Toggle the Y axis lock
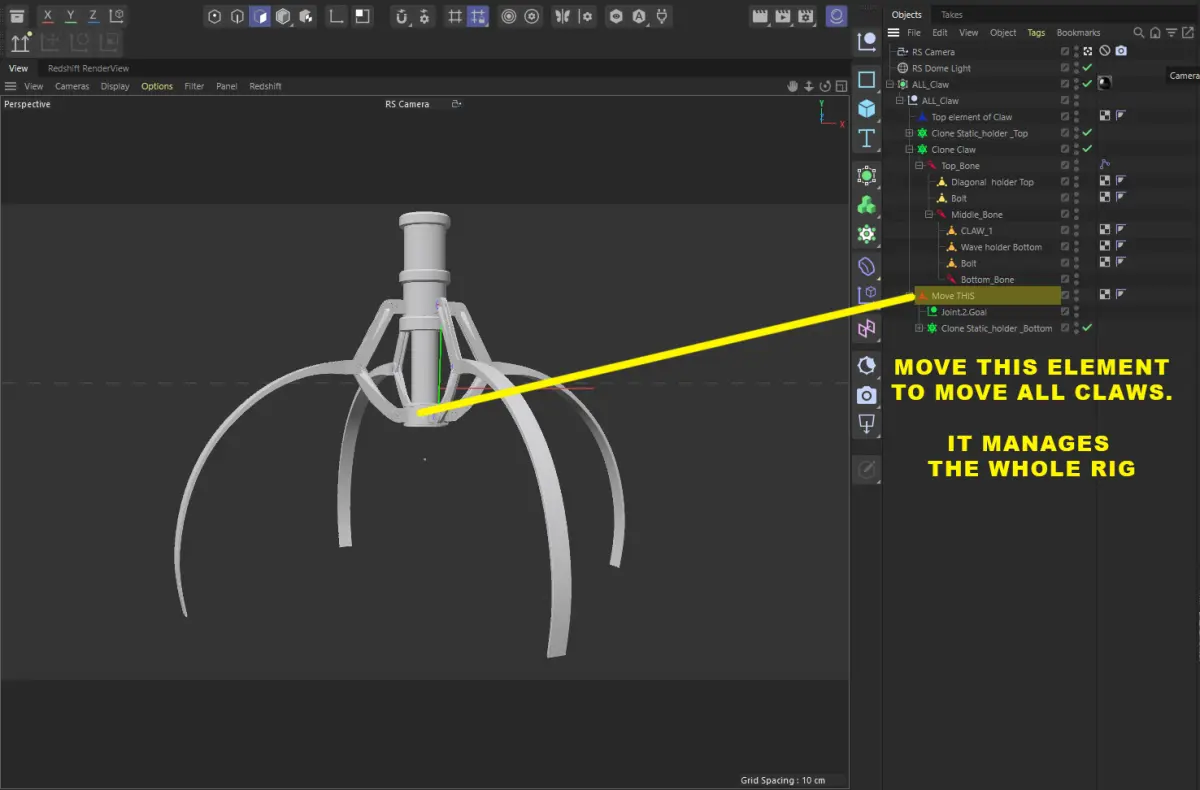The height and width of the screenshot is (790, 1200). [x=70, y=16]
